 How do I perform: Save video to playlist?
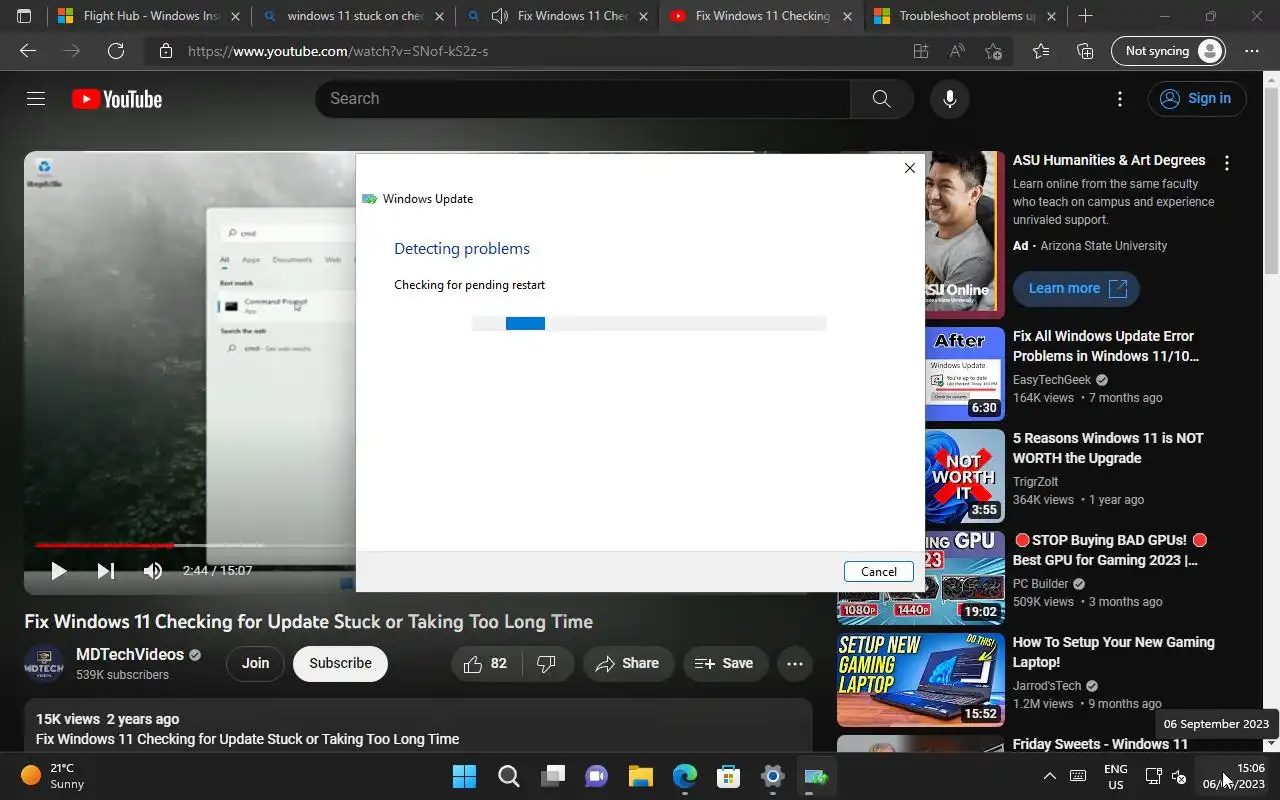[x=724, y=663]
